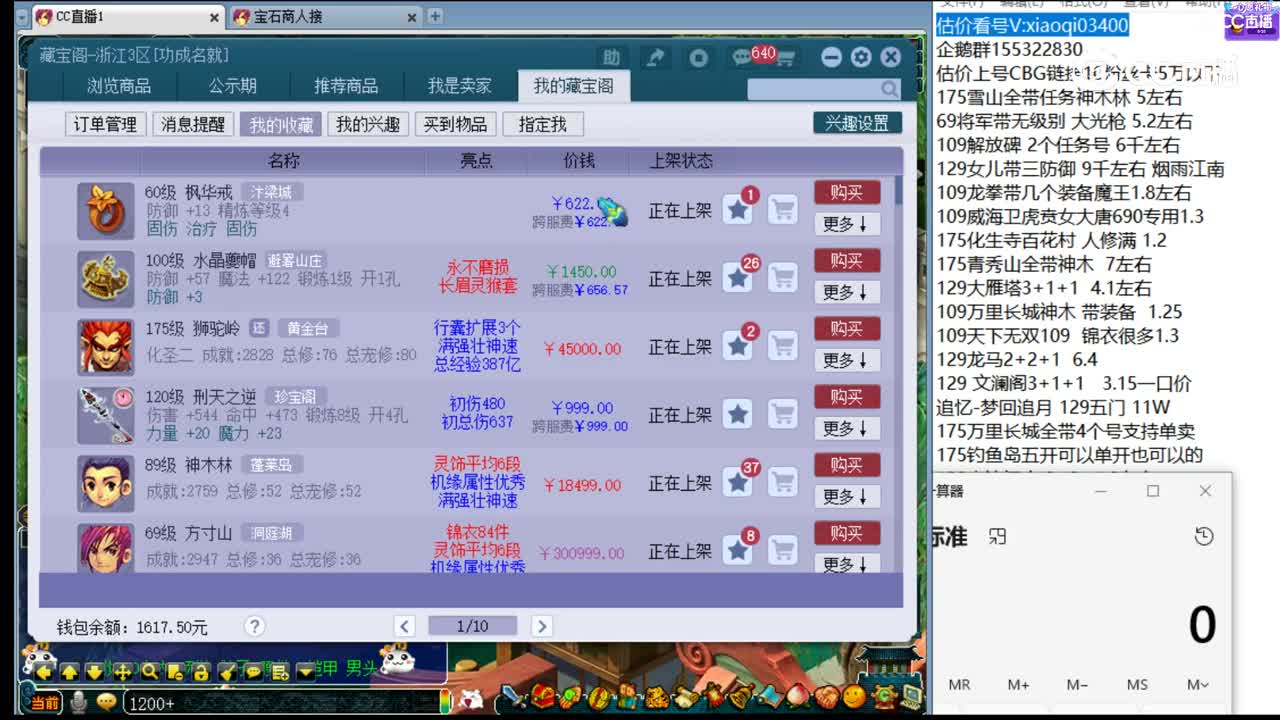Open the shopping cart icon in the title bar

point(785,57)
